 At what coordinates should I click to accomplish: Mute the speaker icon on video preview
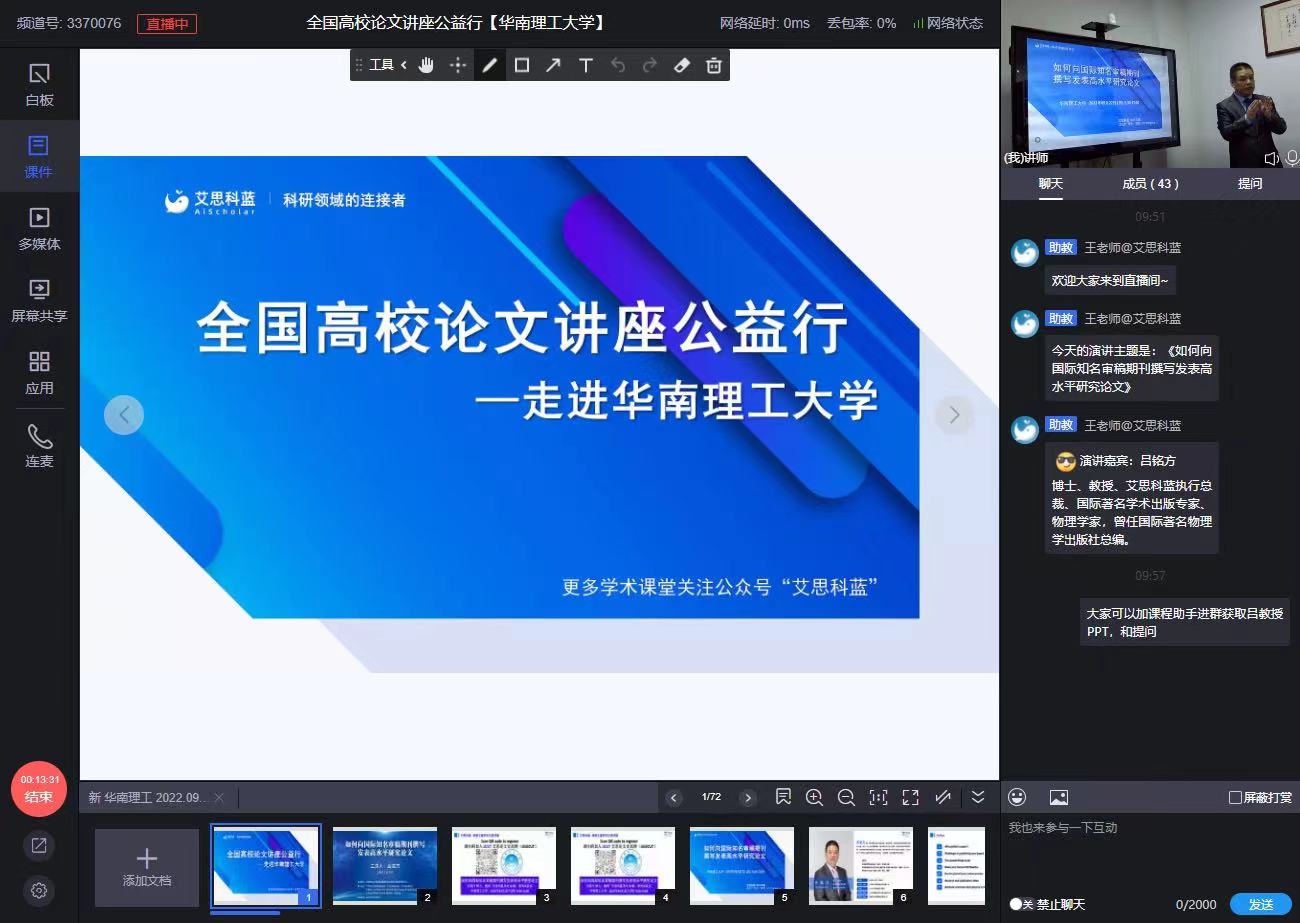point(1272,158)
